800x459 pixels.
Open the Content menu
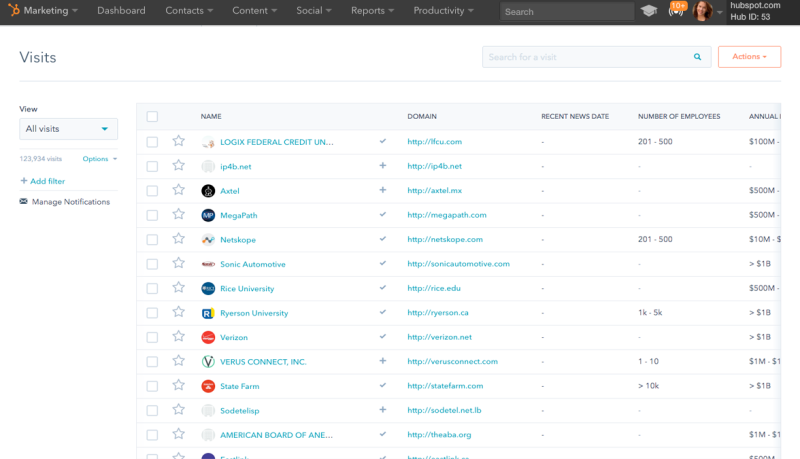click(255, 10)
